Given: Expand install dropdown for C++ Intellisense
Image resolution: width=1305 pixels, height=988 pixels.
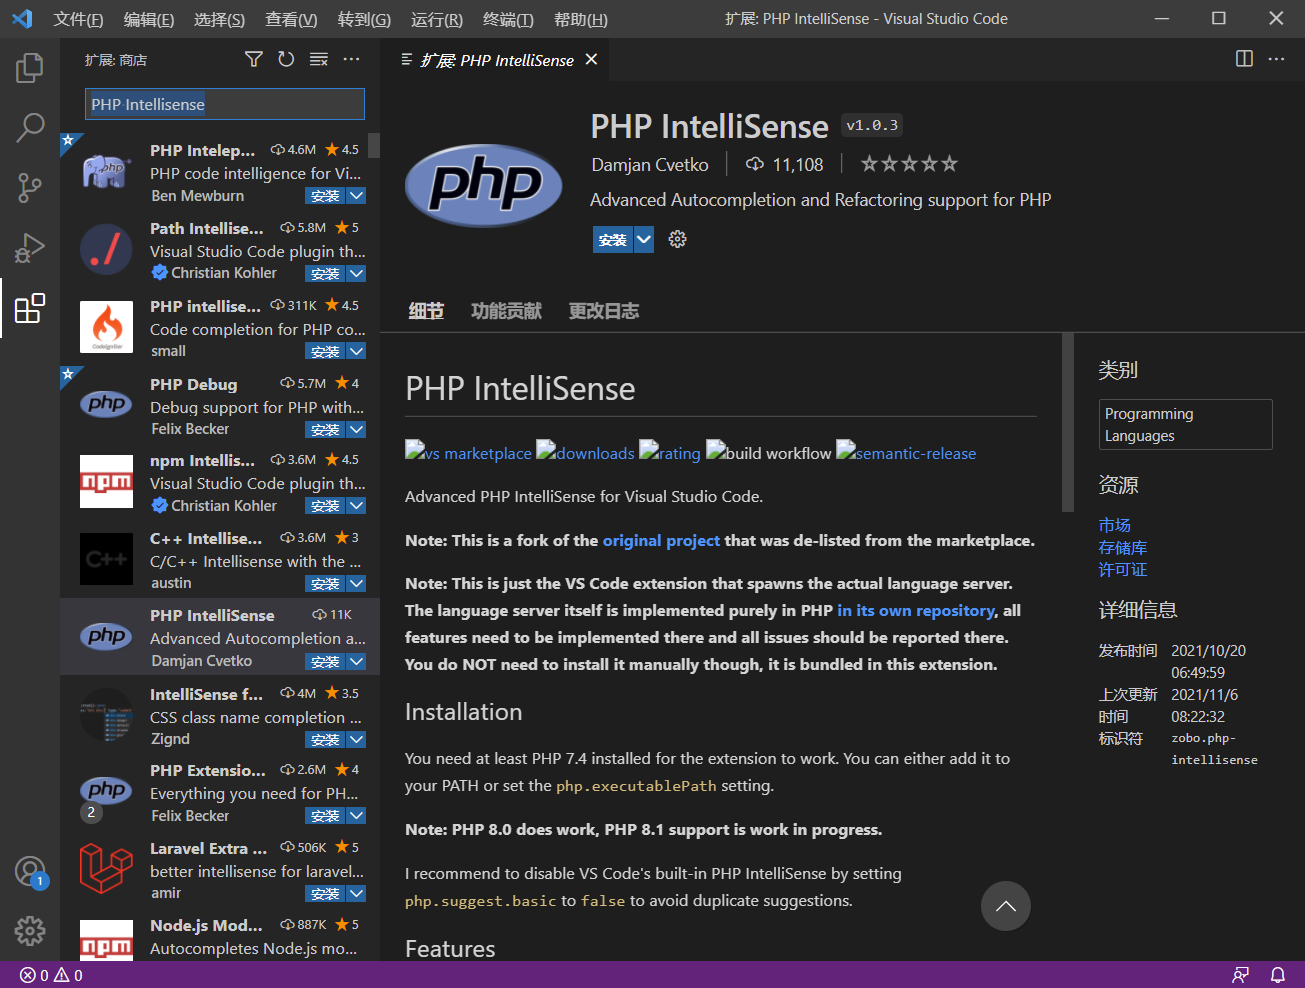Looking at the screenshot, I should pos(356,584).
